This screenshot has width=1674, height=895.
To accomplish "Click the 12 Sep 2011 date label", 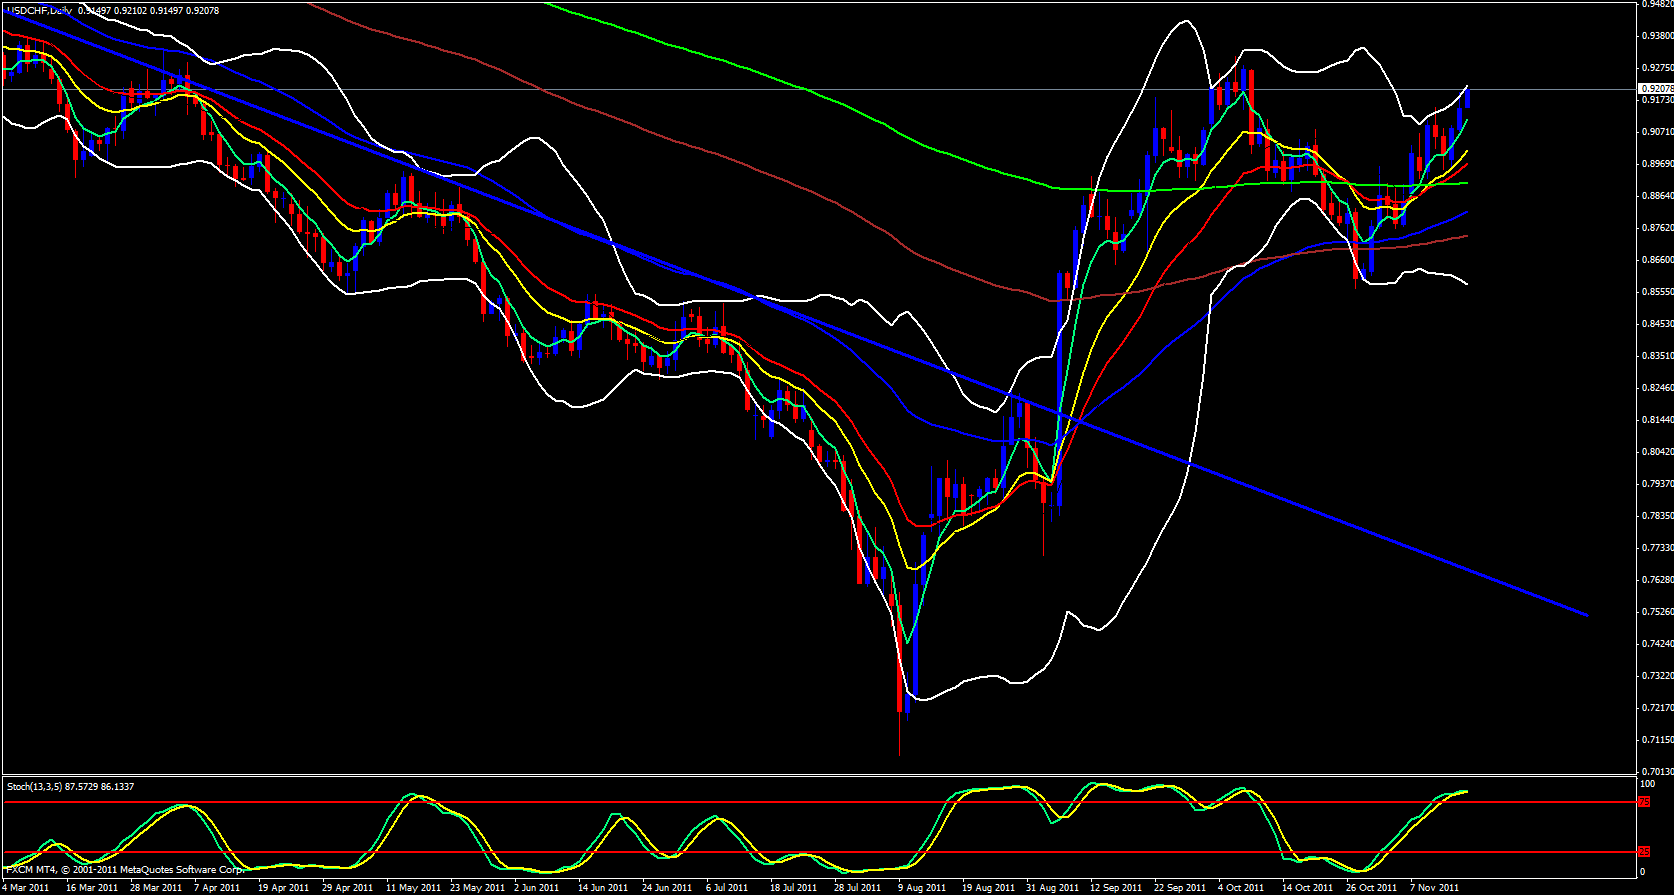I will tap(1116, 887).
